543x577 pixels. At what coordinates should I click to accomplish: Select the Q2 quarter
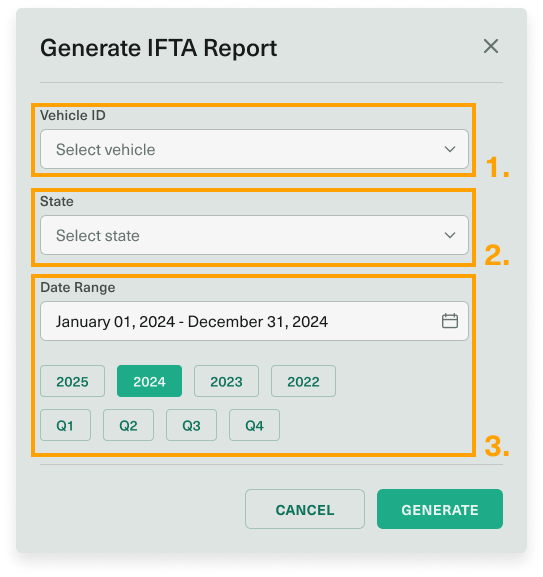[128, 425]
